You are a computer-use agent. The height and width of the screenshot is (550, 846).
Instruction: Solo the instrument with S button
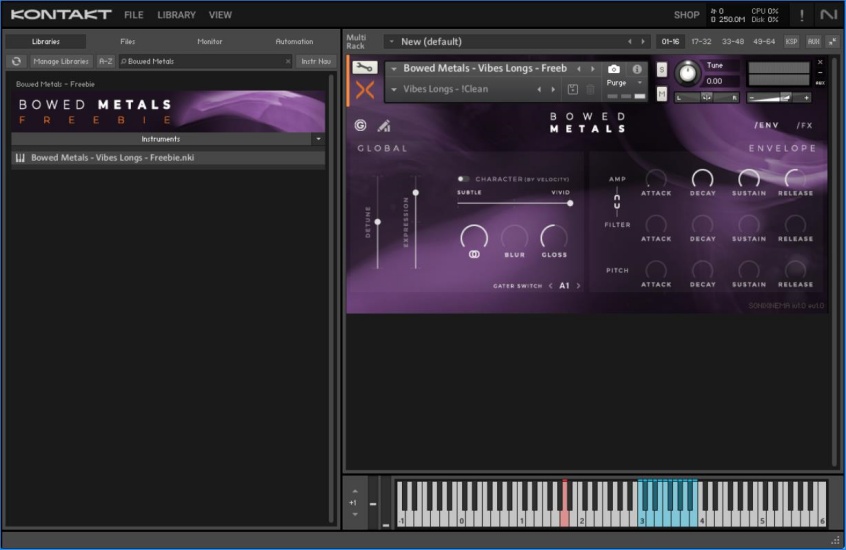pyautogui.click(x=662, y=70)
